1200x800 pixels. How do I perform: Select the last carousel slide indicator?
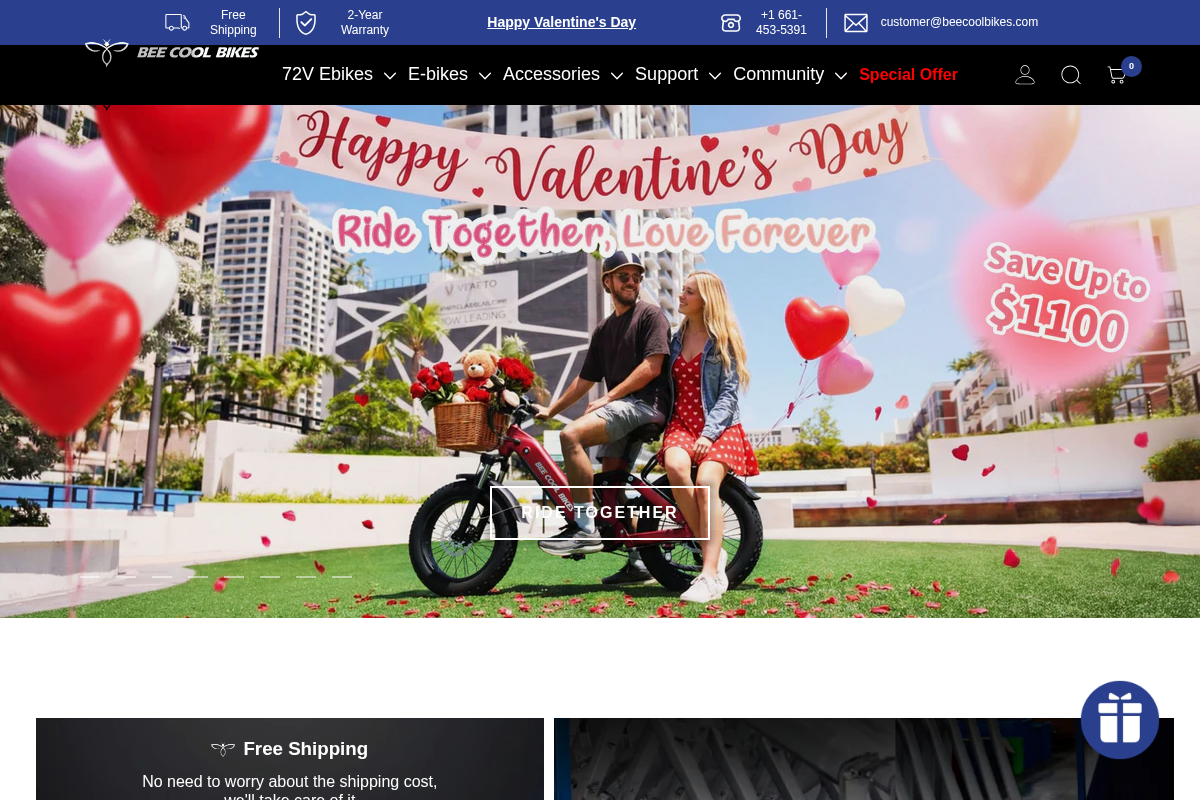pyautogui.click(x=341, y=576)
